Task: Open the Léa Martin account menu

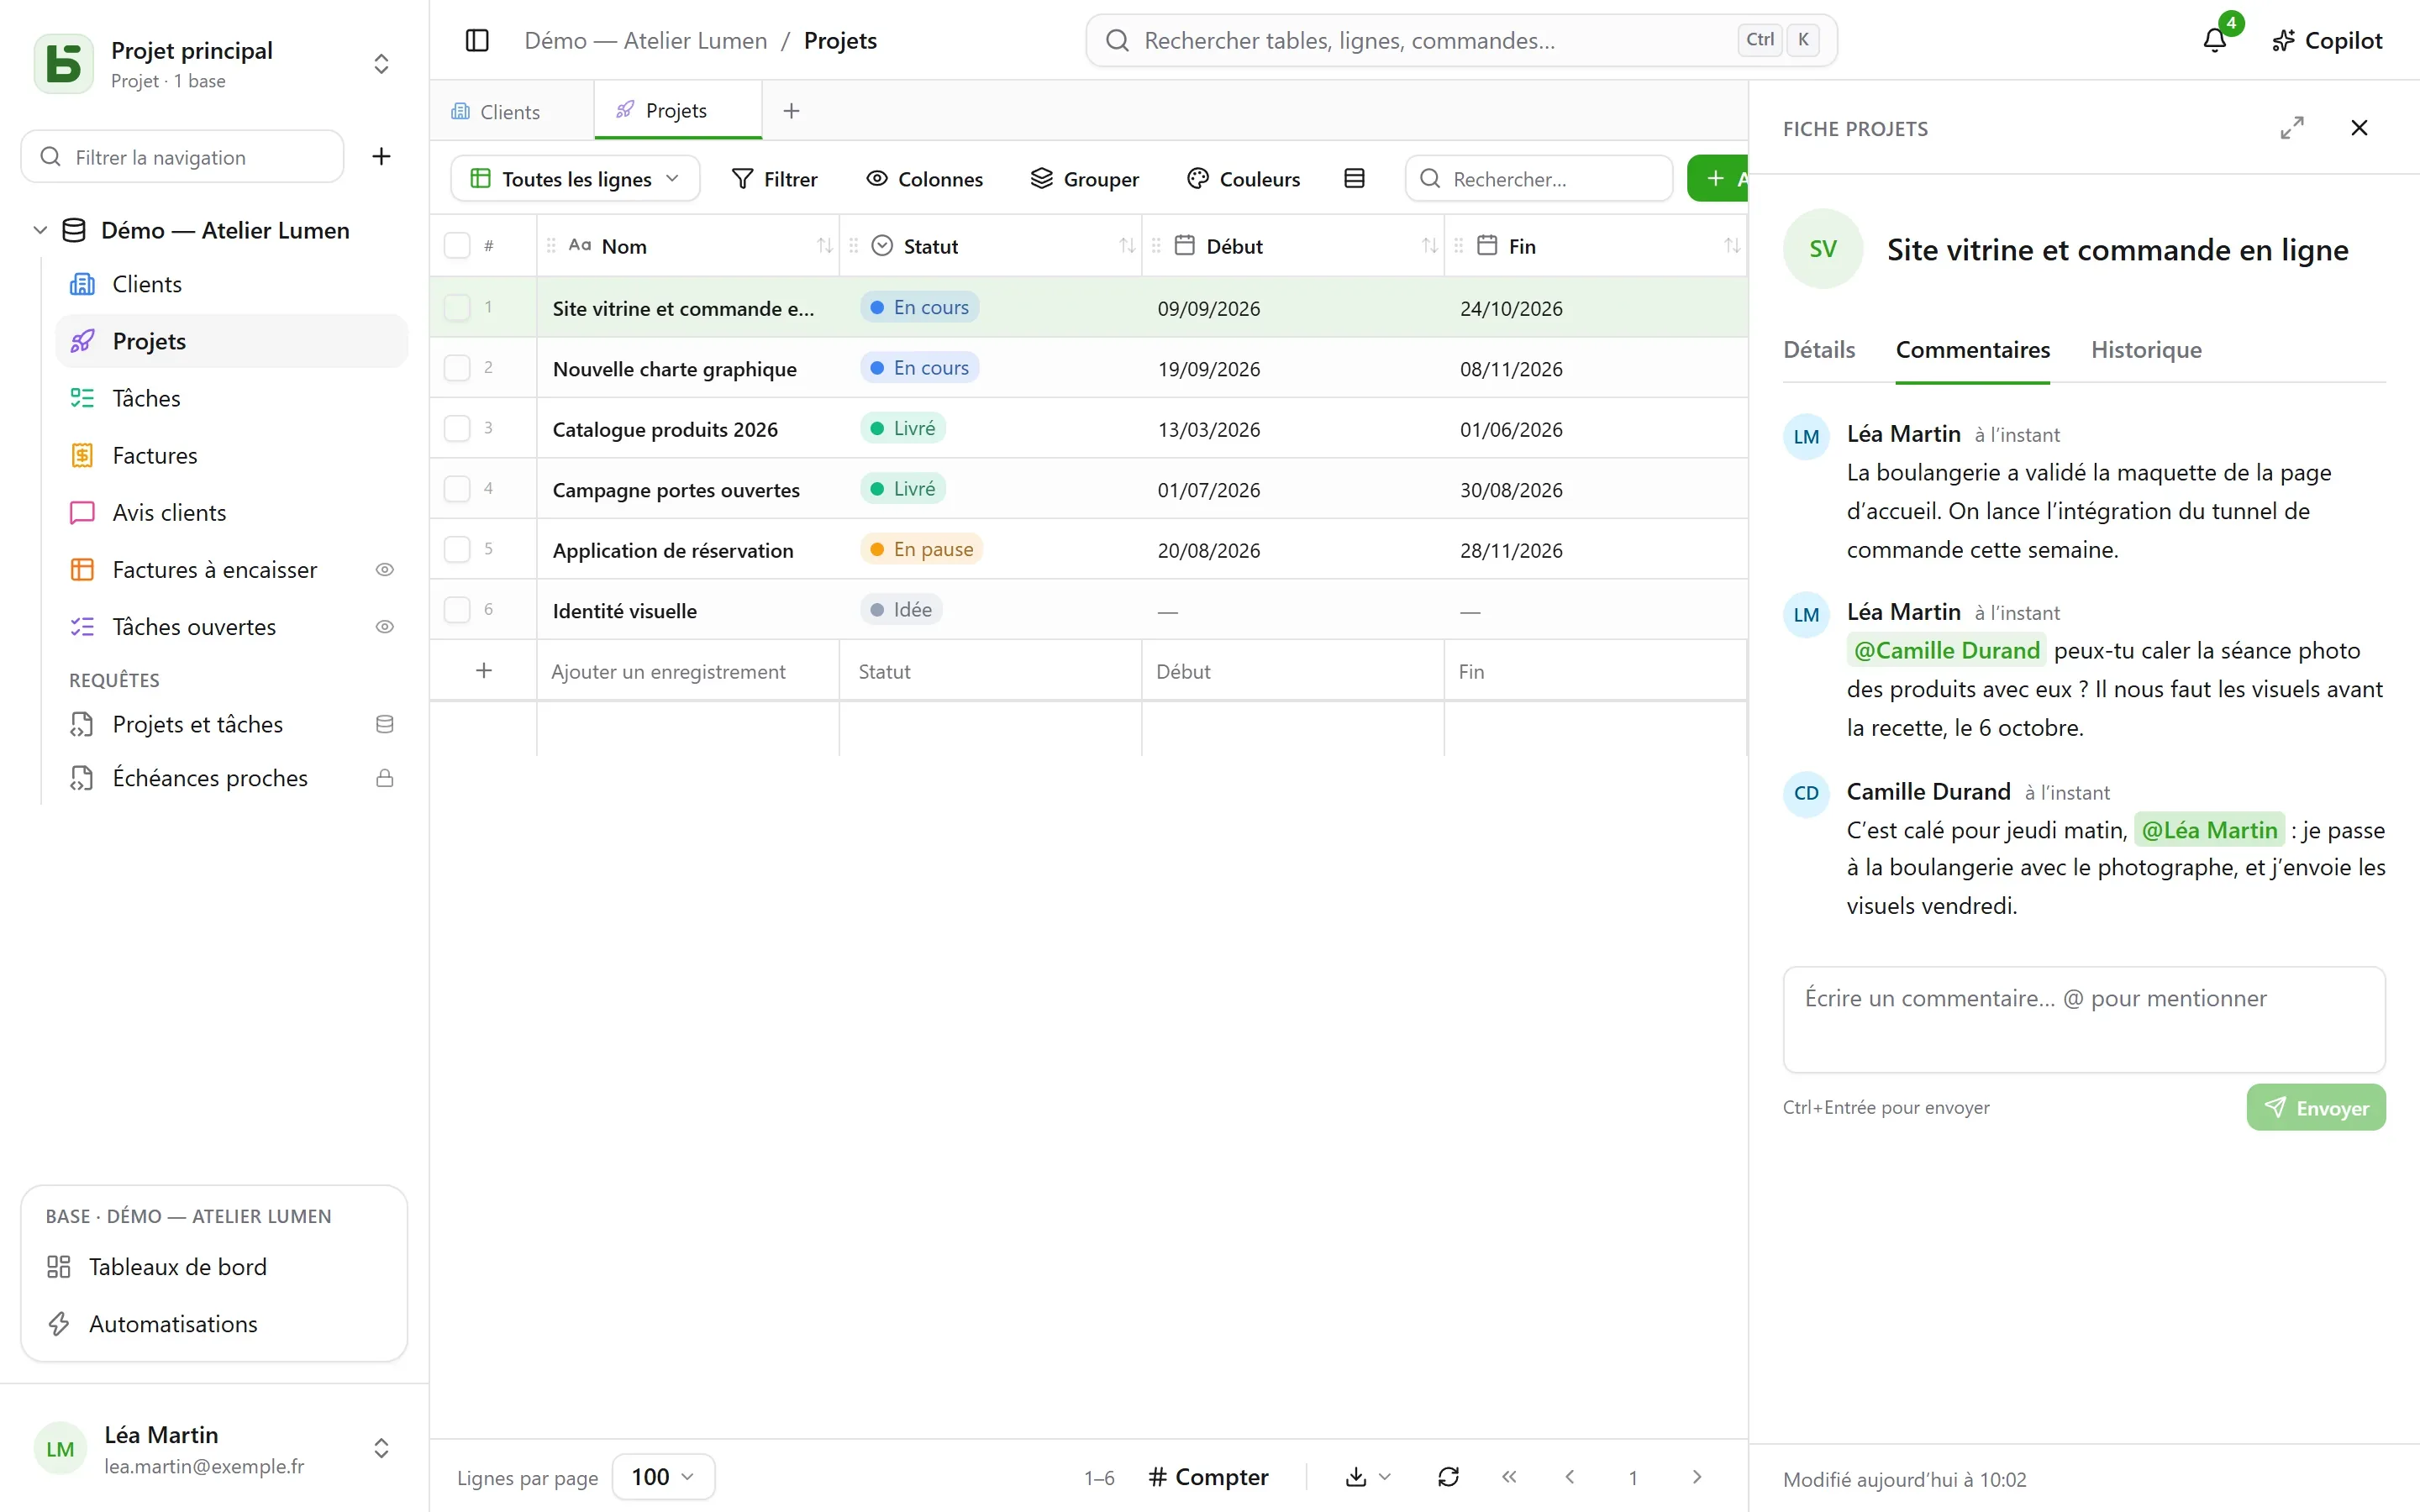Action: tap(214, 1449)
